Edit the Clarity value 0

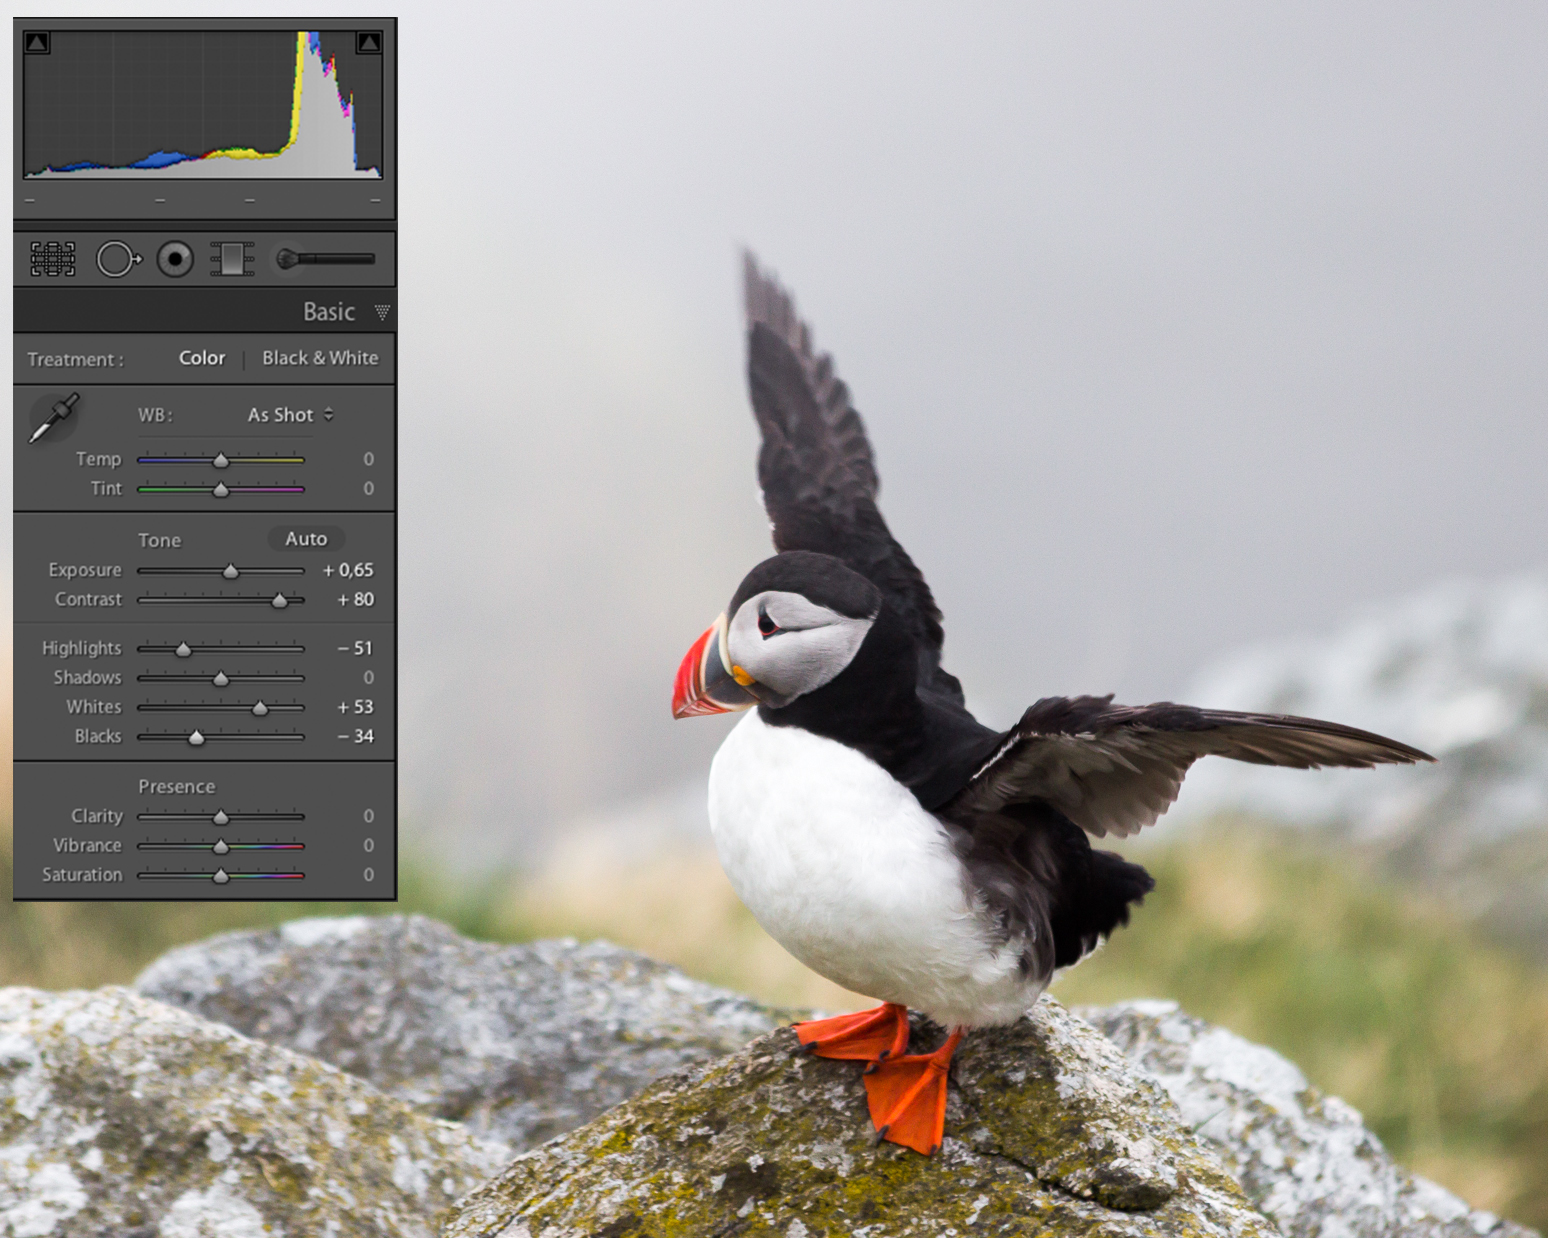pyautogui.click(x=368, y=816)
